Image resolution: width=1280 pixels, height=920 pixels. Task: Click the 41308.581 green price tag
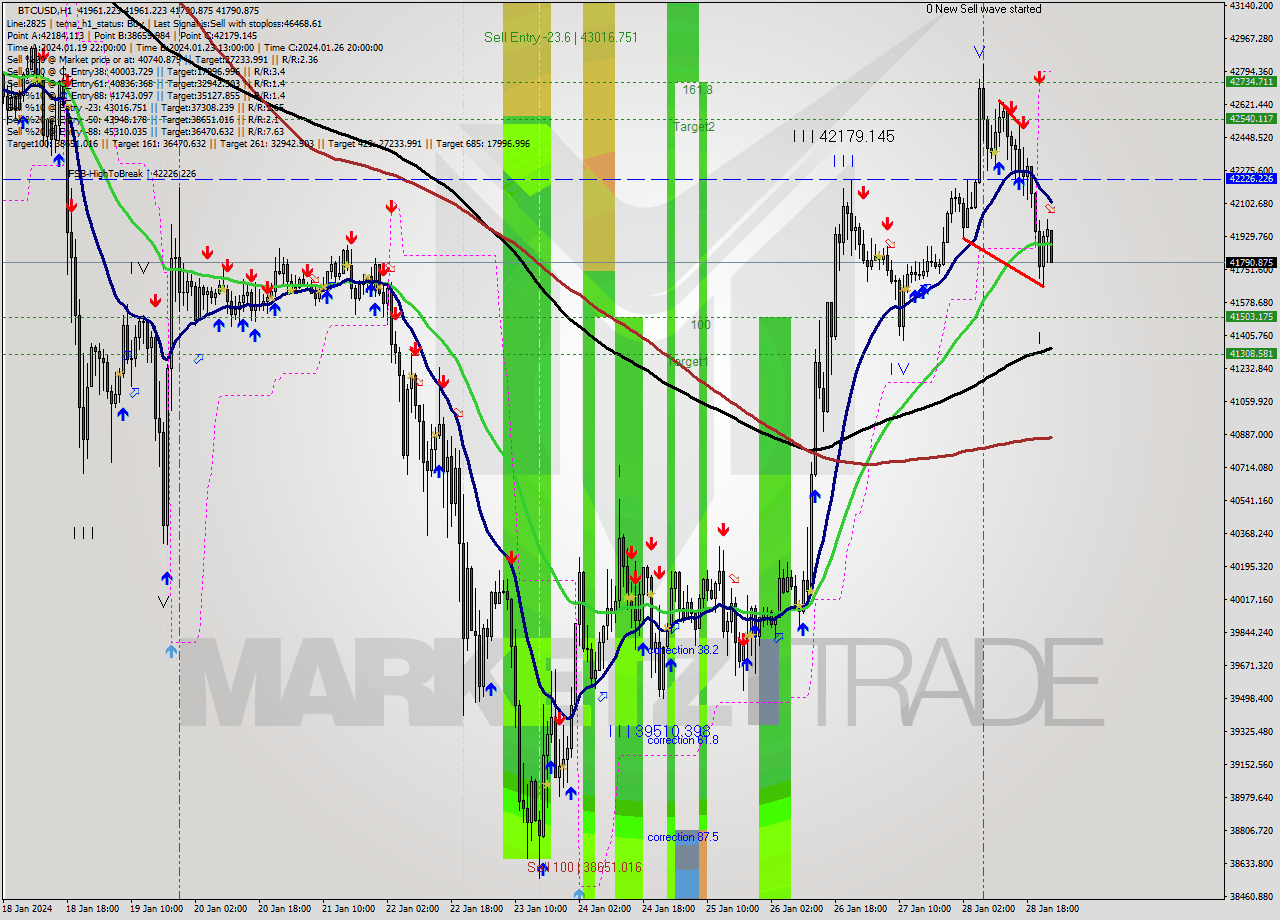(1250, 353)
